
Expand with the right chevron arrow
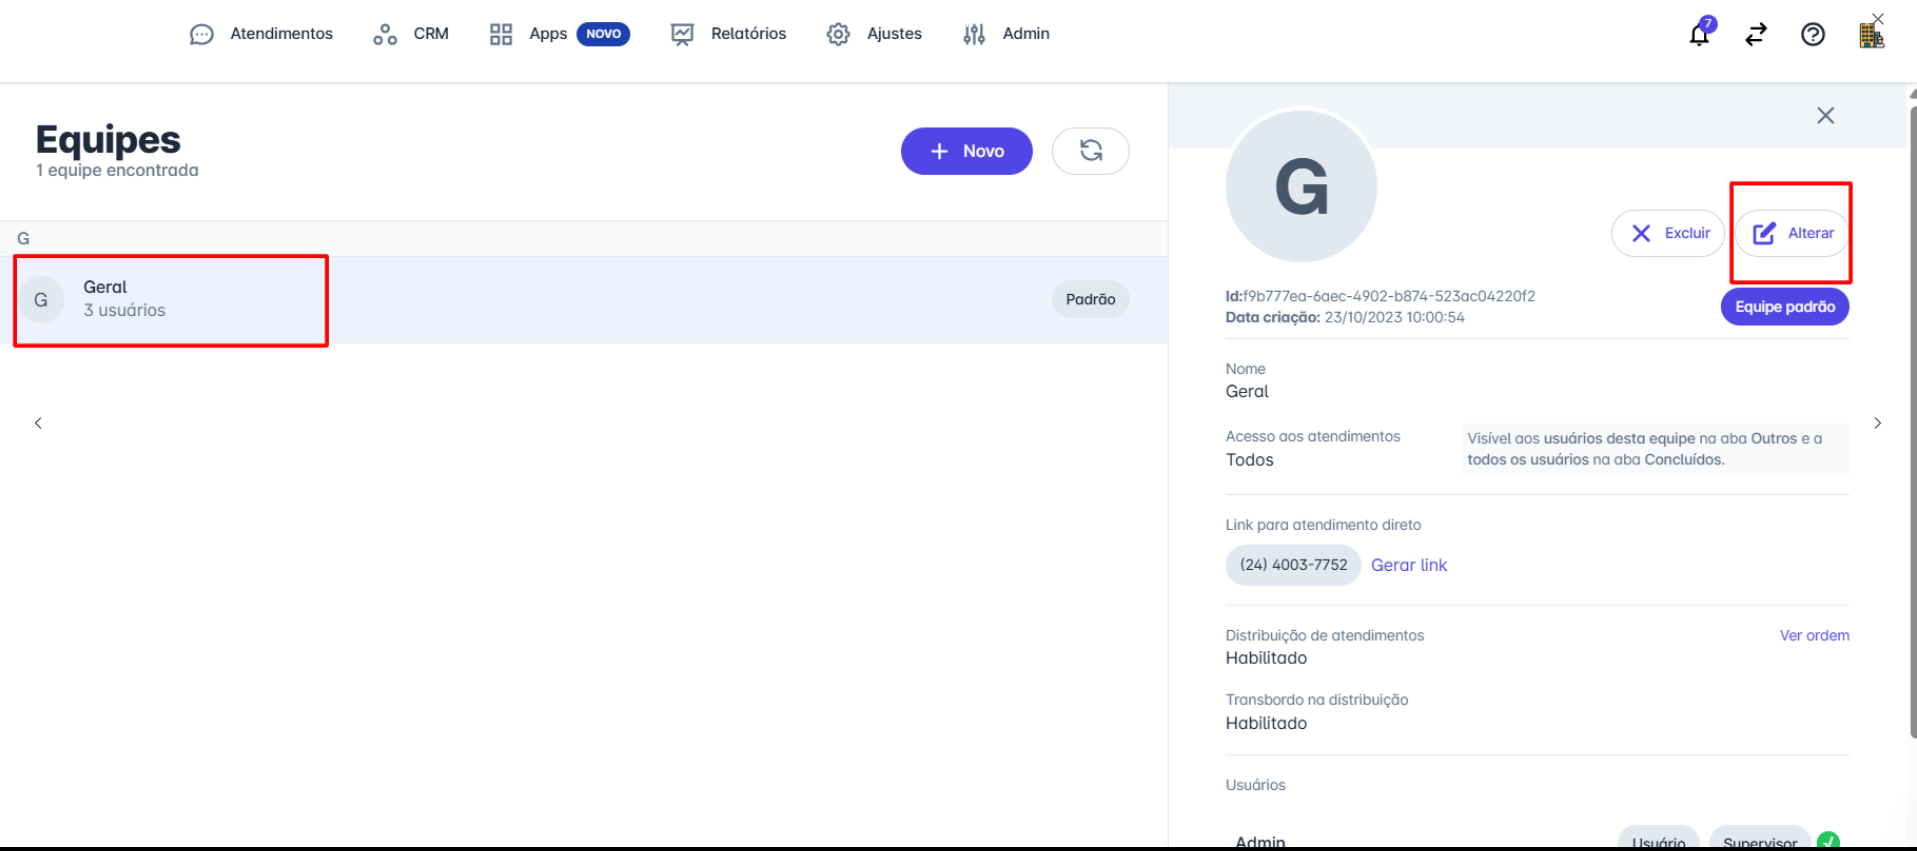coord(1877,423)
